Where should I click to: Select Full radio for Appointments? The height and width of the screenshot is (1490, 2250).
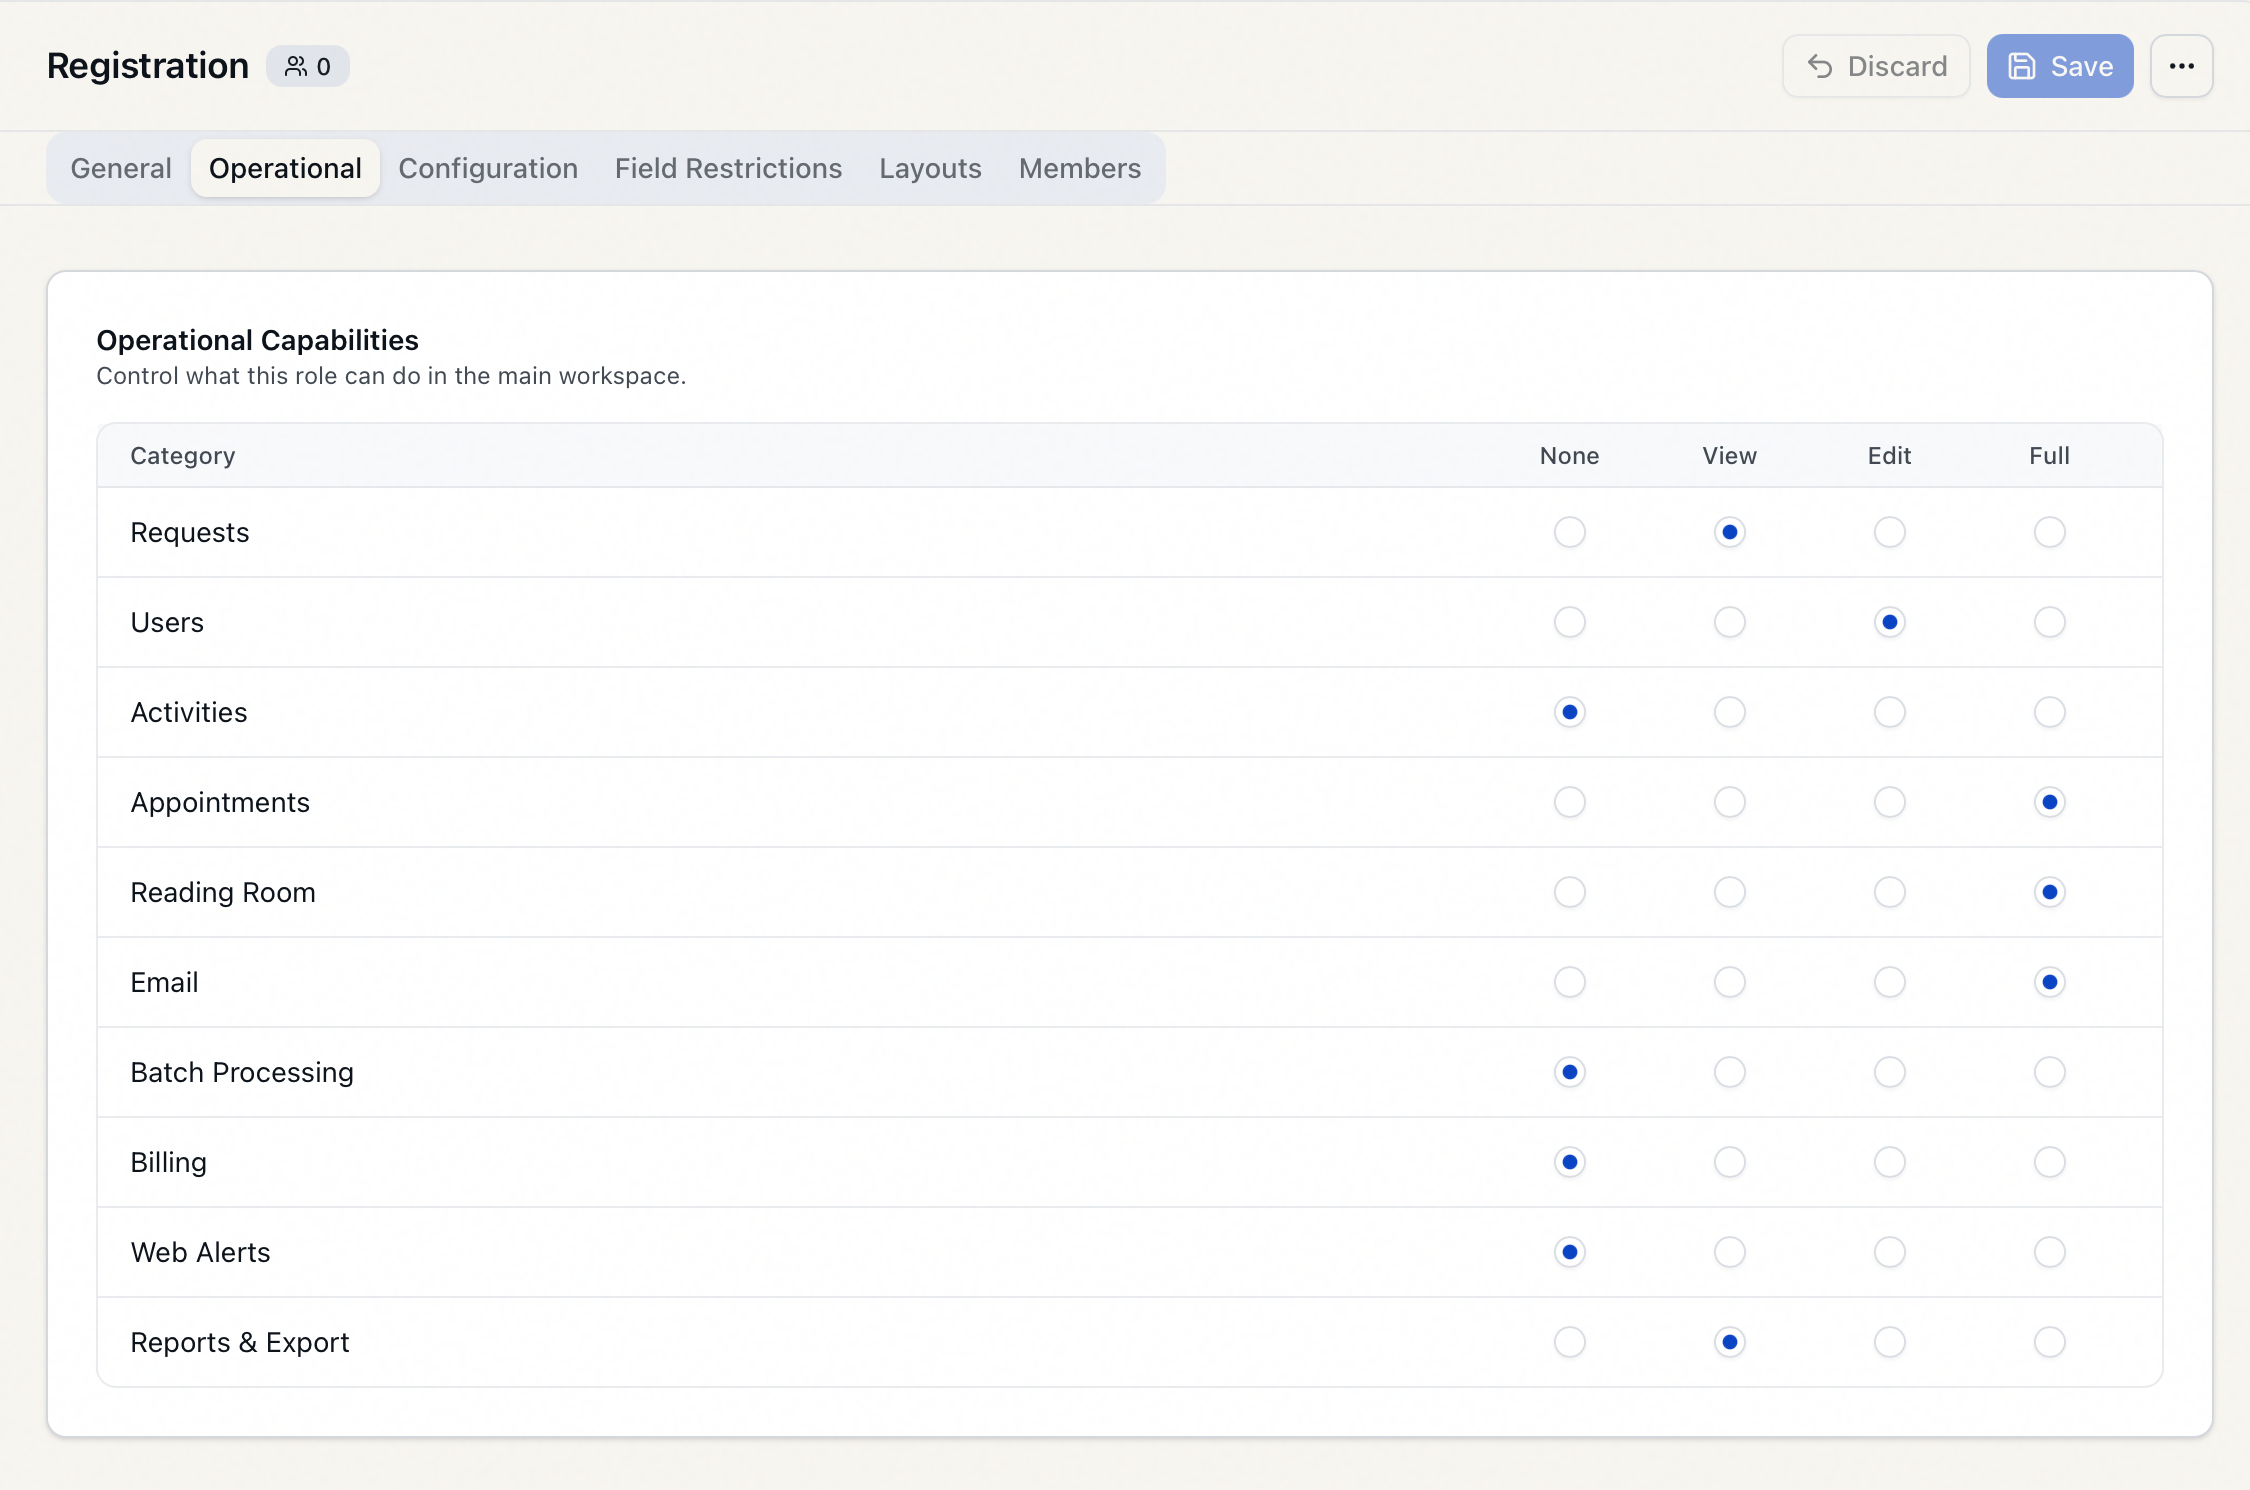click(x=2050, y=802)
